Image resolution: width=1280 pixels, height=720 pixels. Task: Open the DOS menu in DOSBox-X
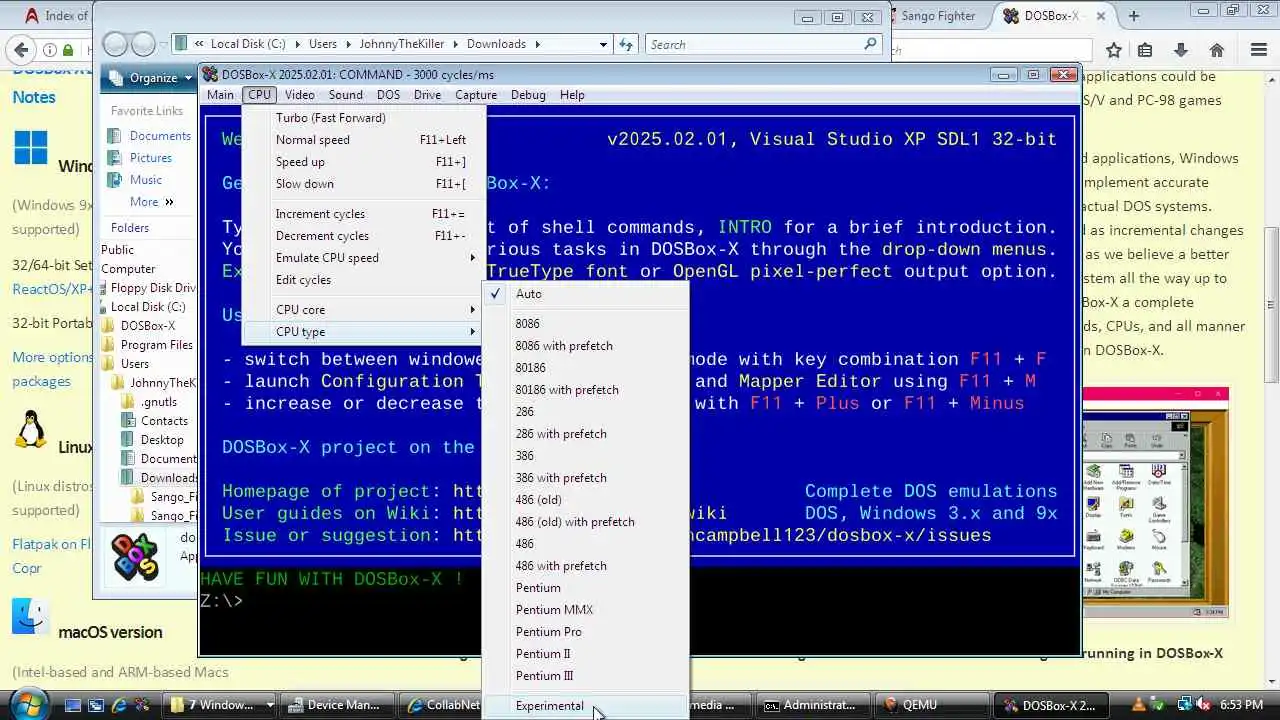(388, 95)
